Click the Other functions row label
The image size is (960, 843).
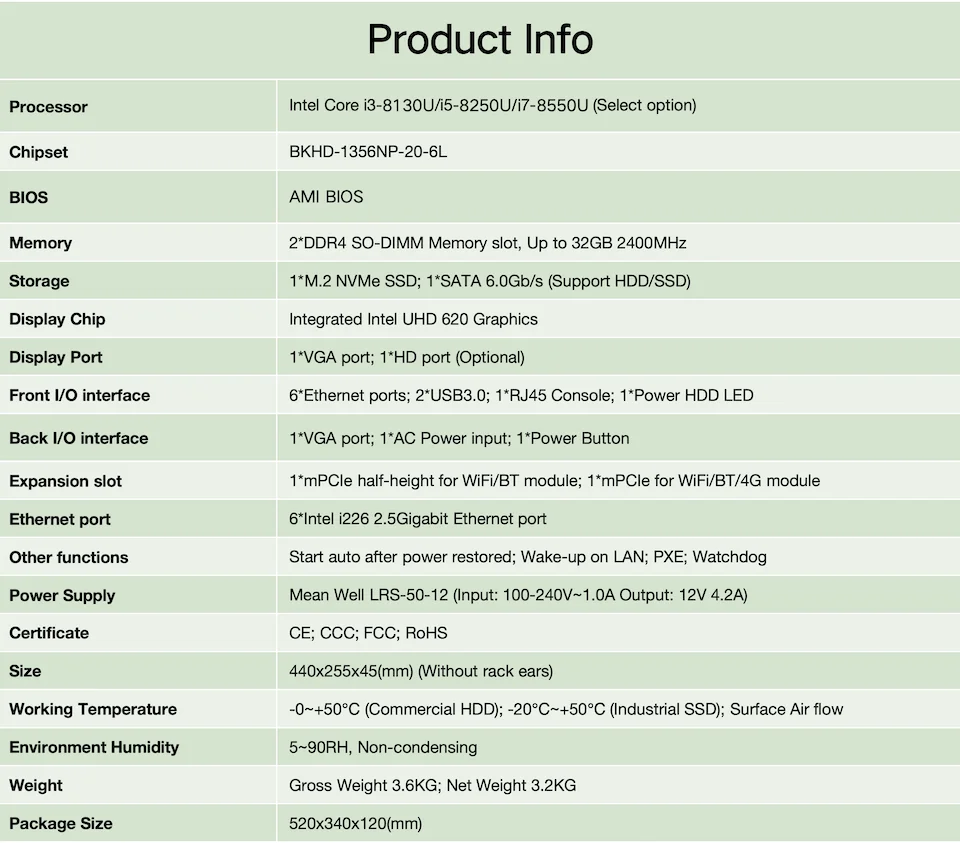(x=69, y=557)
